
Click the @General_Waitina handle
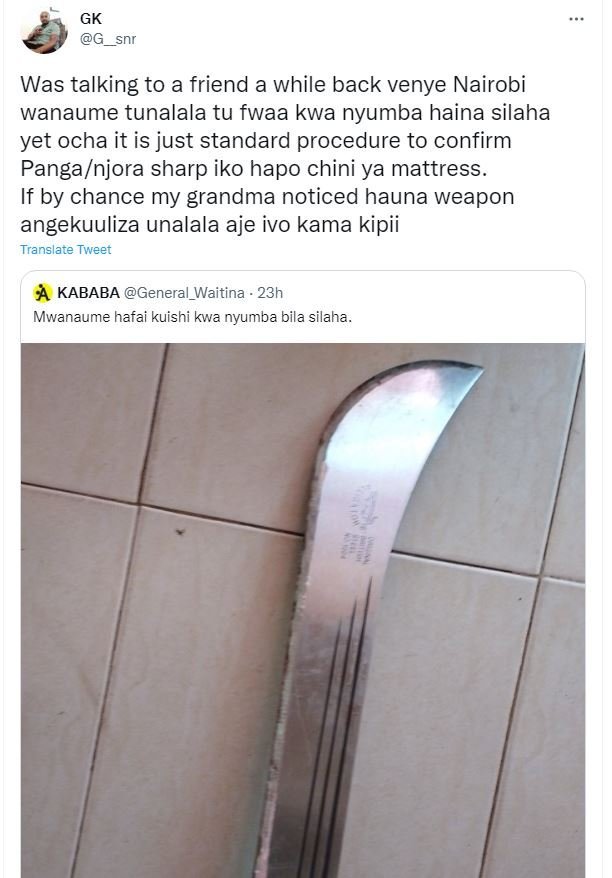coord(184,293)
